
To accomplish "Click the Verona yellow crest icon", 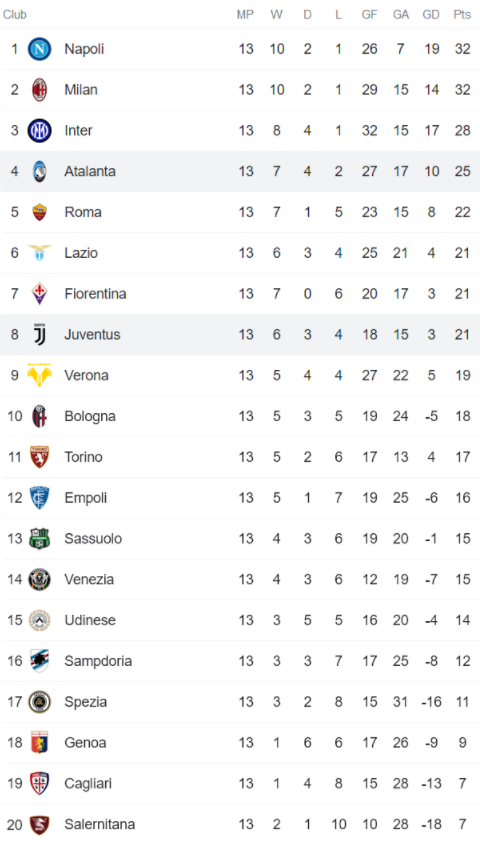I will (x=39, y=375).
